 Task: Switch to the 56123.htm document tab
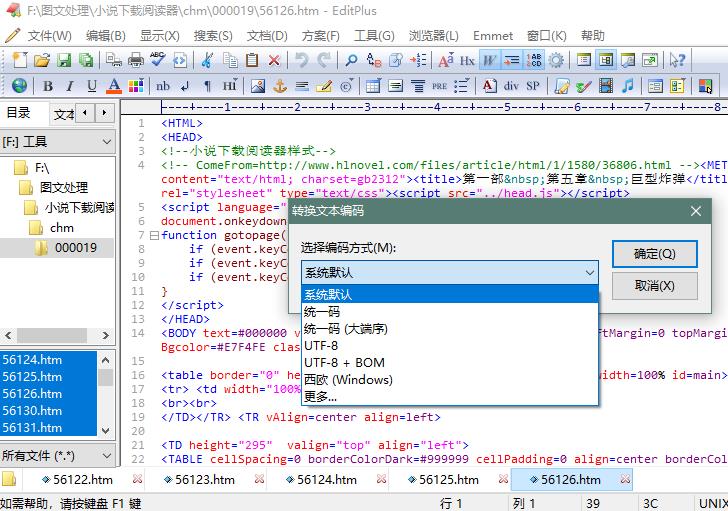[204, 479]
